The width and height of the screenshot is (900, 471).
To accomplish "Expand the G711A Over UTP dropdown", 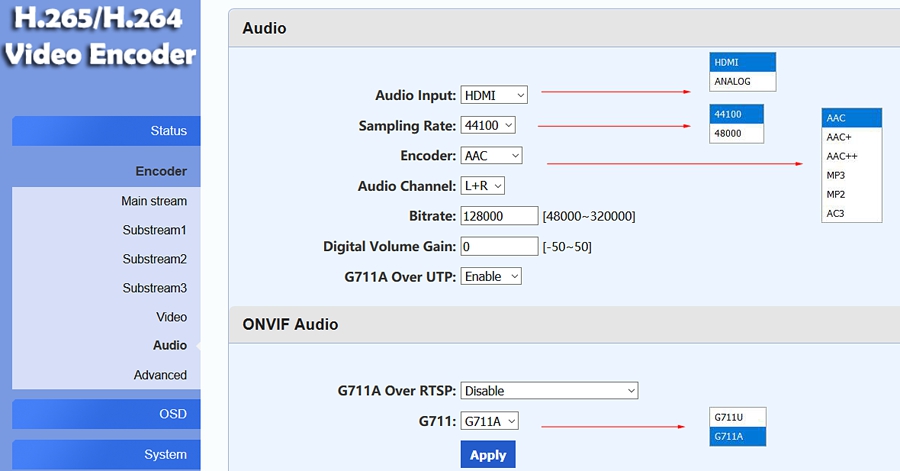I will click(x=491, y=276).
